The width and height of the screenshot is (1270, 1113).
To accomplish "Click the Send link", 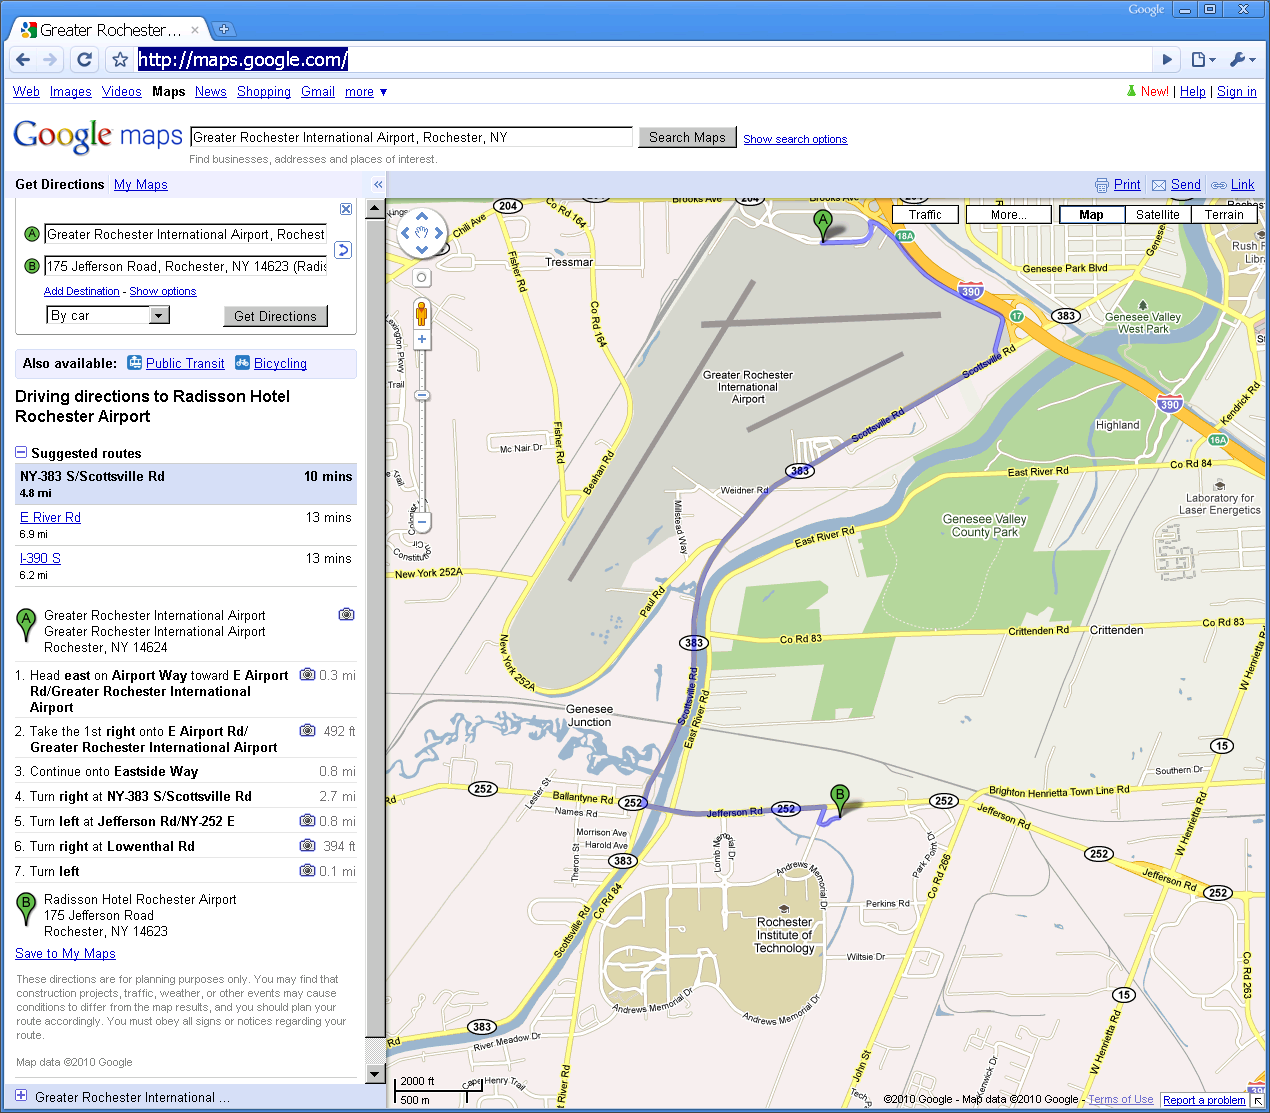I will [x=1186, y=185].
